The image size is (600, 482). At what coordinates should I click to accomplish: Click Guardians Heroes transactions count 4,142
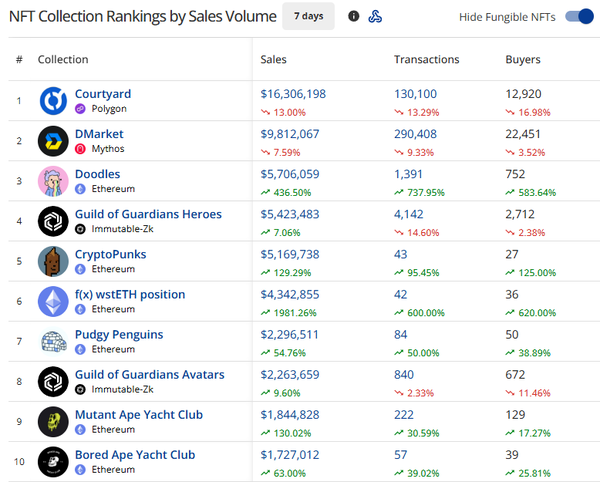[409, 215]
